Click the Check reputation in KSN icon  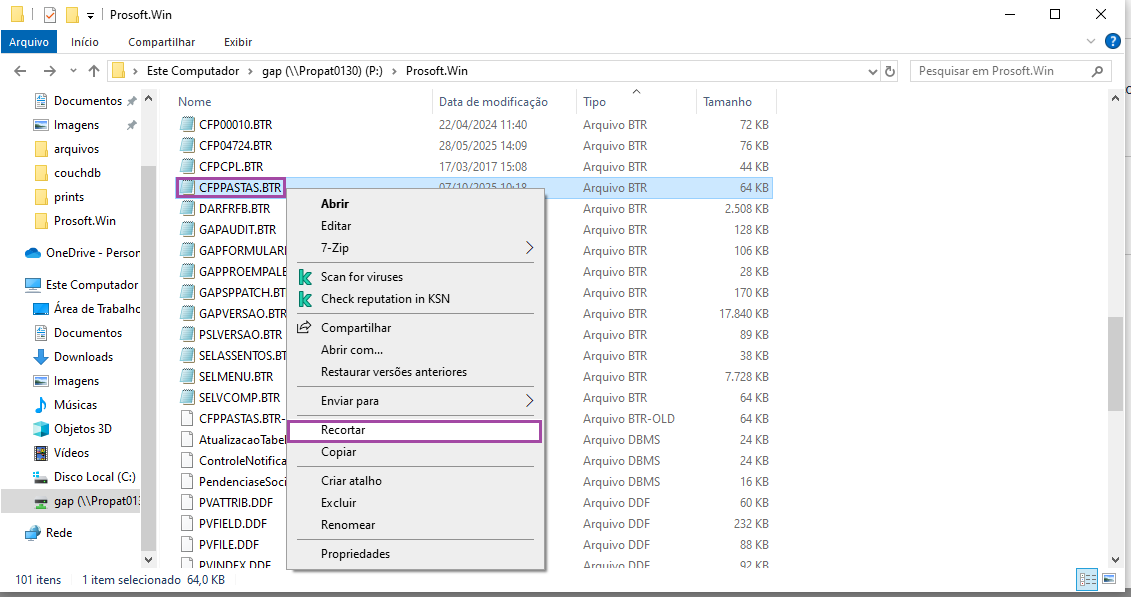[x=305, y=299]
